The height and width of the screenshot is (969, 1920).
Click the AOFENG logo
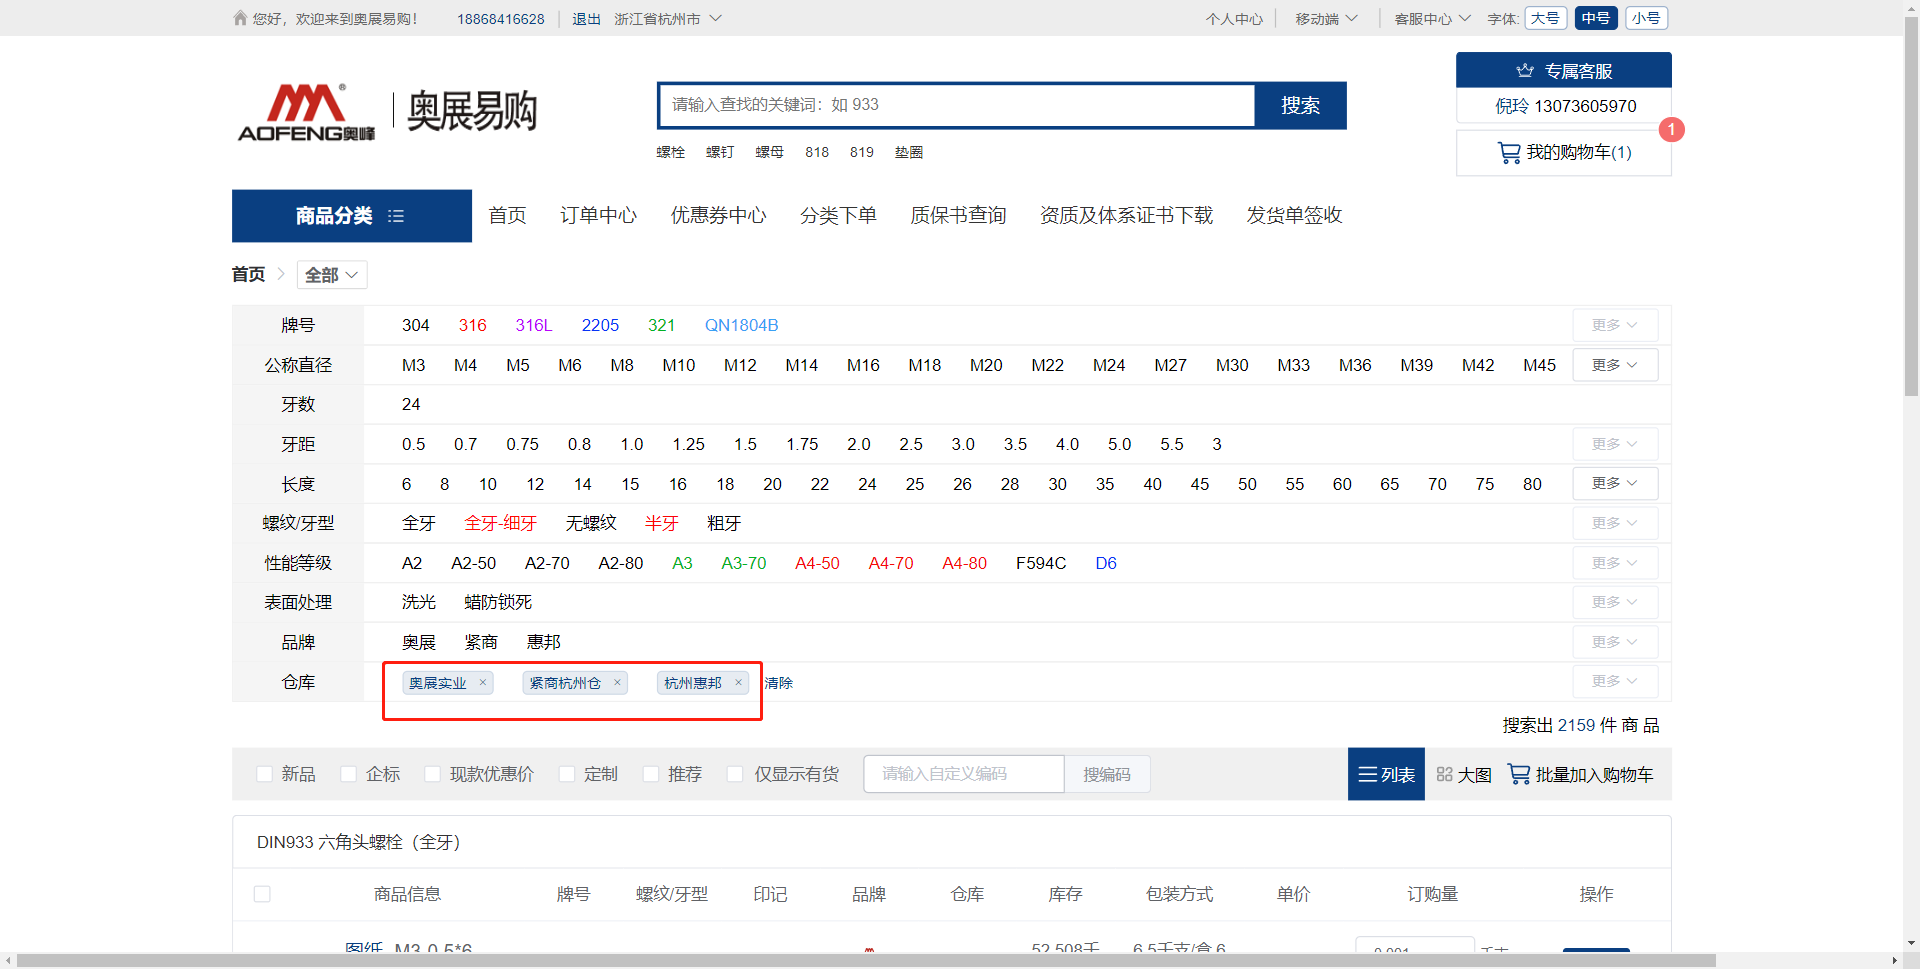tap(306, 112)
